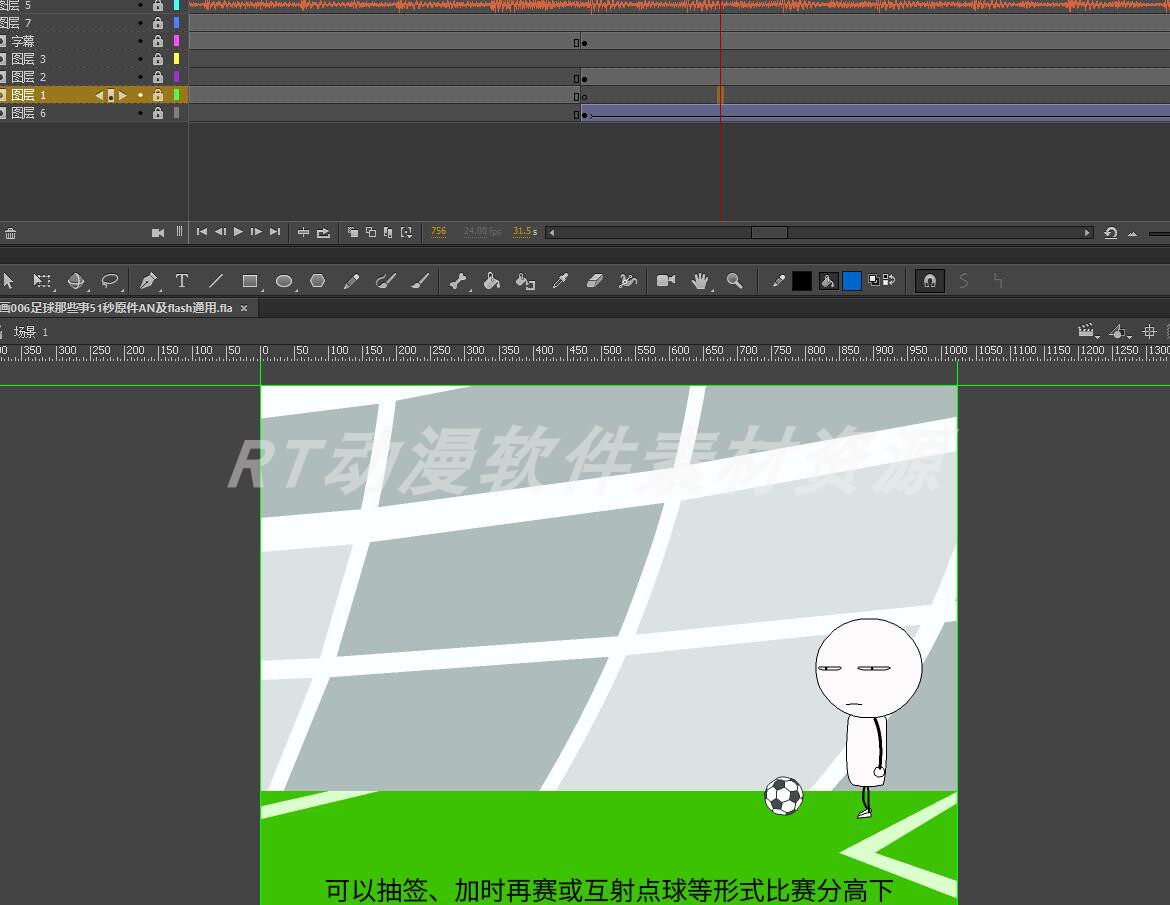Viewport: 1170px width, 905px height.
Task: Toggle visibility dot of 图层 6
Action: click(x=140, y=113)
